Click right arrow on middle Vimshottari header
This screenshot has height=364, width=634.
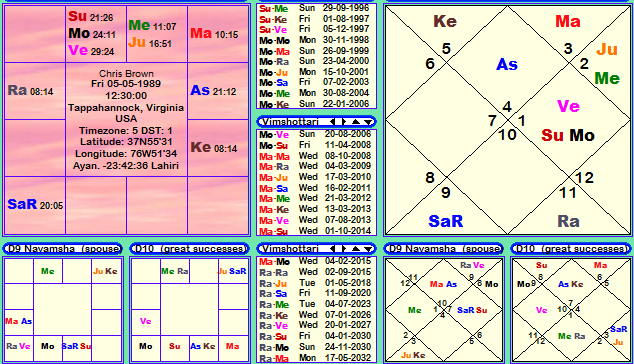tap(344, 122)
